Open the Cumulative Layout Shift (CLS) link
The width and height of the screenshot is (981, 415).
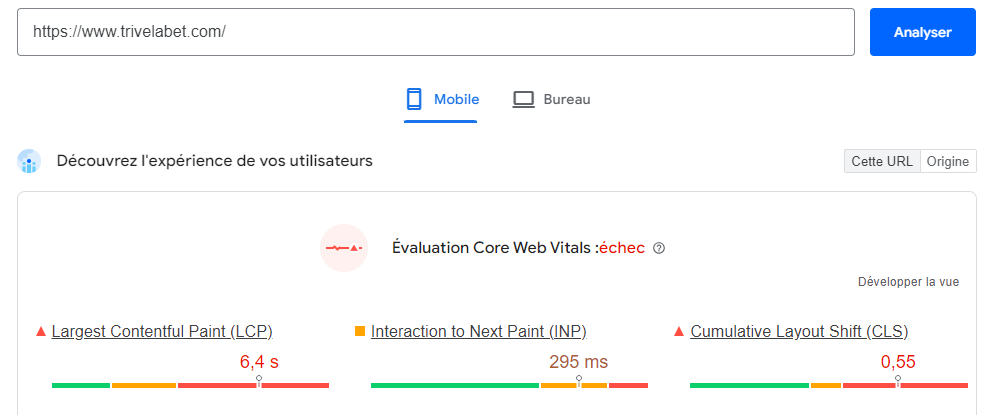tap(799, 331)
